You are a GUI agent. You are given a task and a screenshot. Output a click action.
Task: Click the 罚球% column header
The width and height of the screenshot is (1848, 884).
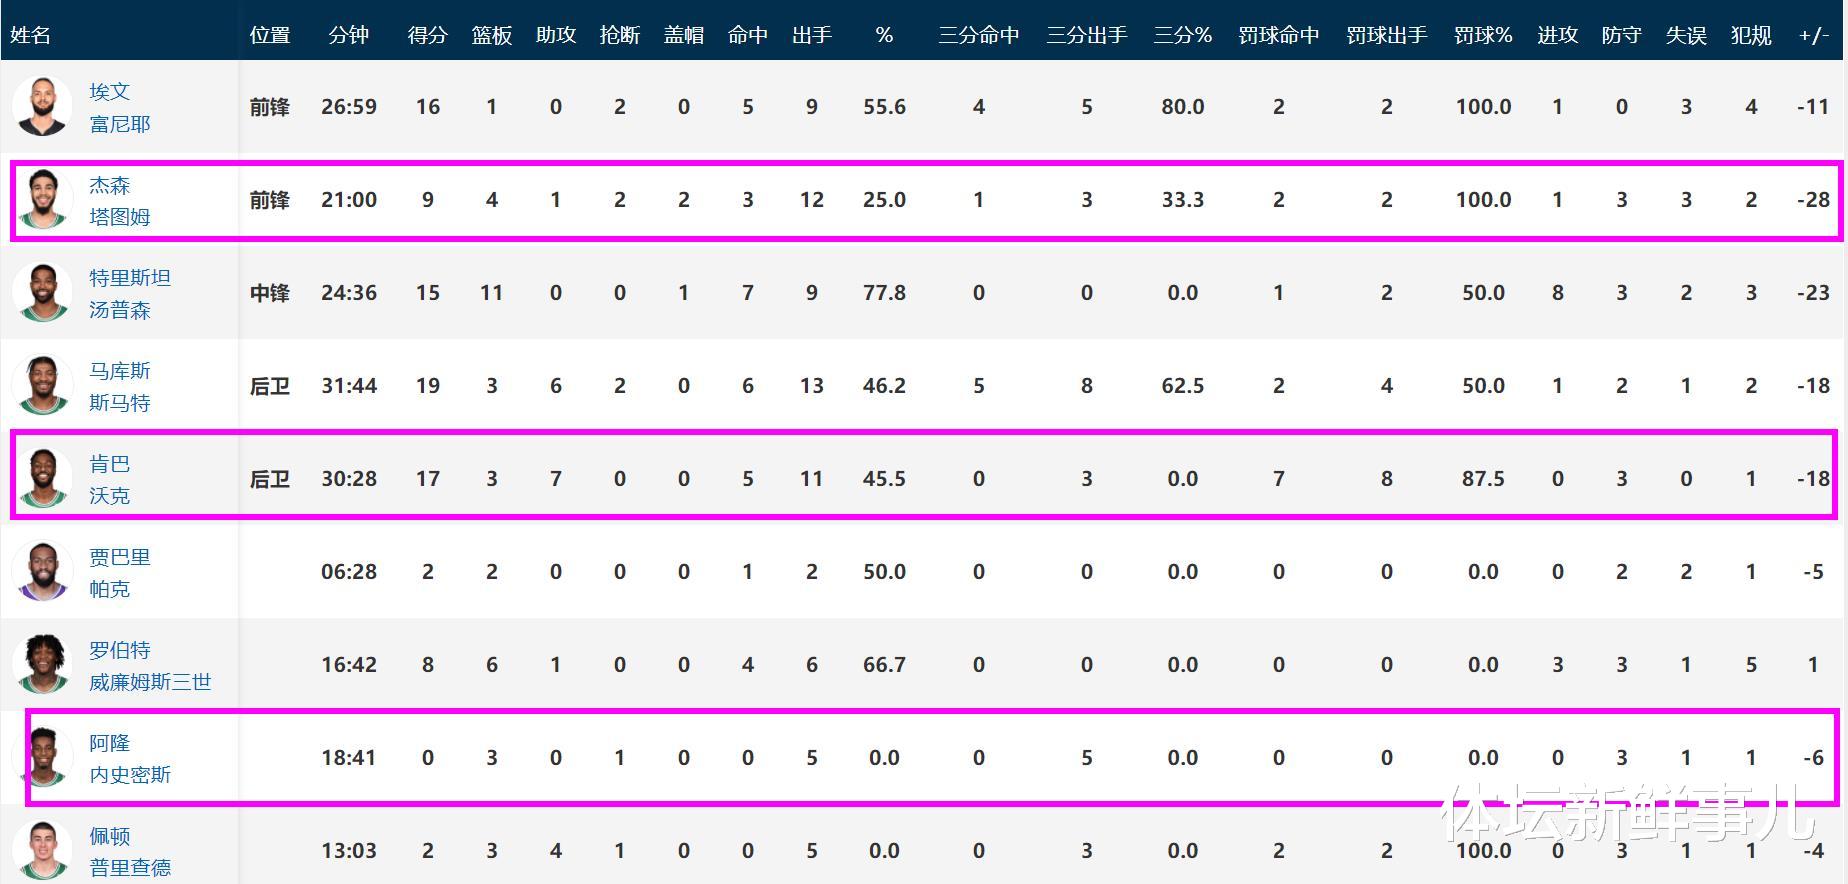[1482, 35]
